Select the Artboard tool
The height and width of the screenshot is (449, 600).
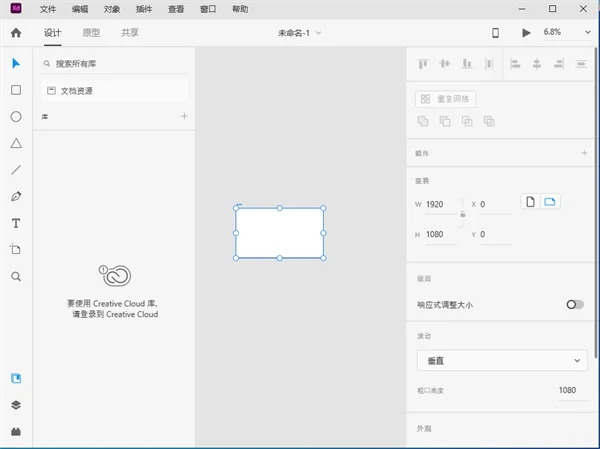pyautogui.click(x=16, y=250)
